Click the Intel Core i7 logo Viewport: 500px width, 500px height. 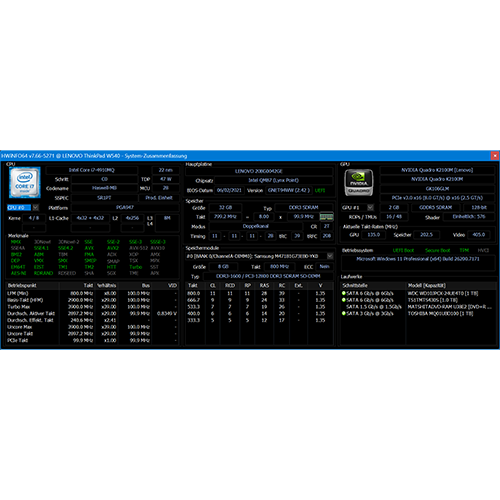point(25,182)
